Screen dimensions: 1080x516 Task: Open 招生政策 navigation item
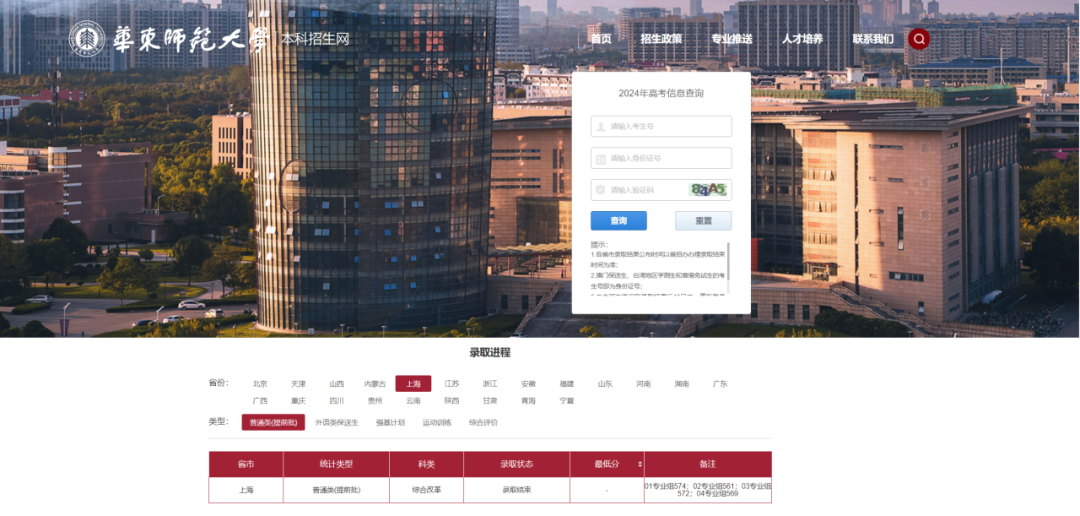pos(661,39)
